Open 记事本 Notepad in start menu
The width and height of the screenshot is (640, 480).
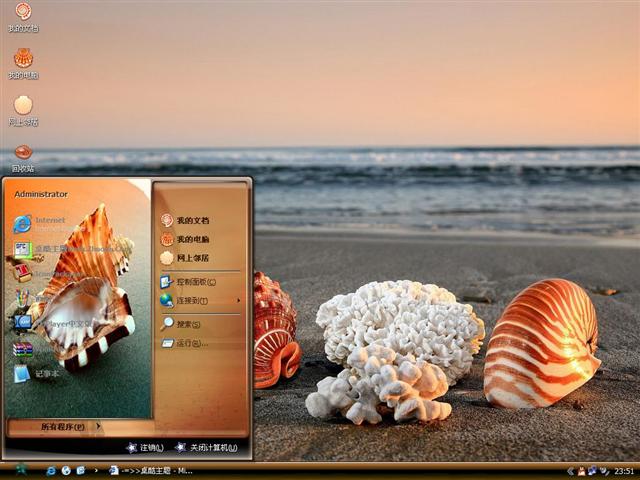tap(23, 373)
